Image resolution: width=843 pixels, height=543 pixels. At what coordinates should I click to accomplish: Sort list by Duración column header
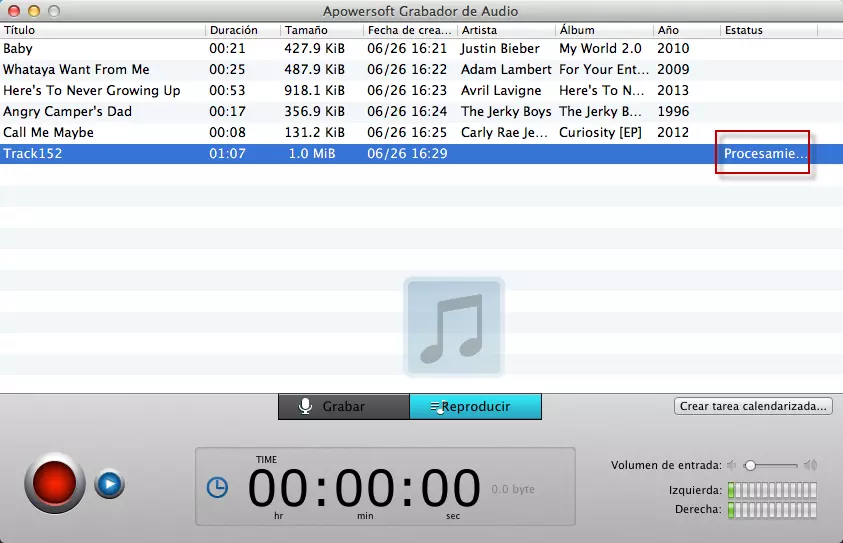click(x=240, y=30)
